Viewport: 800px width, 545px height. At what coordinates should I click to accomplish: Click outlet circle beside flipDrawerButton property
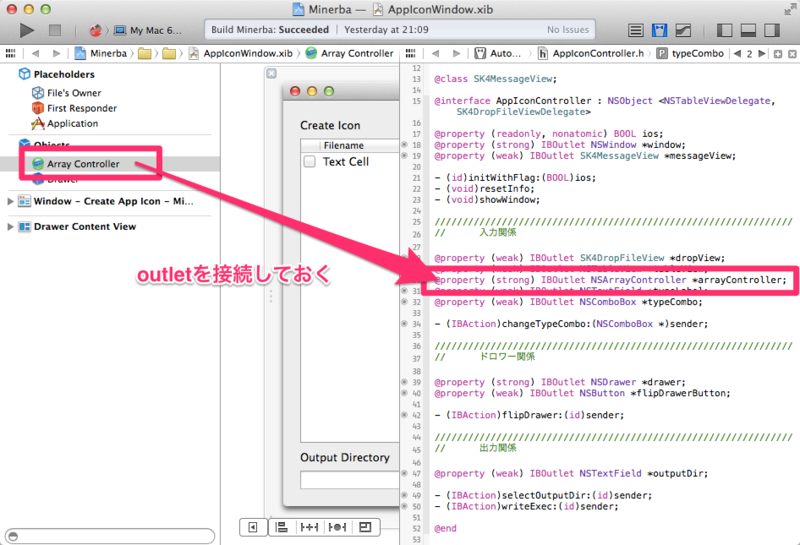[x=404, y=393]
